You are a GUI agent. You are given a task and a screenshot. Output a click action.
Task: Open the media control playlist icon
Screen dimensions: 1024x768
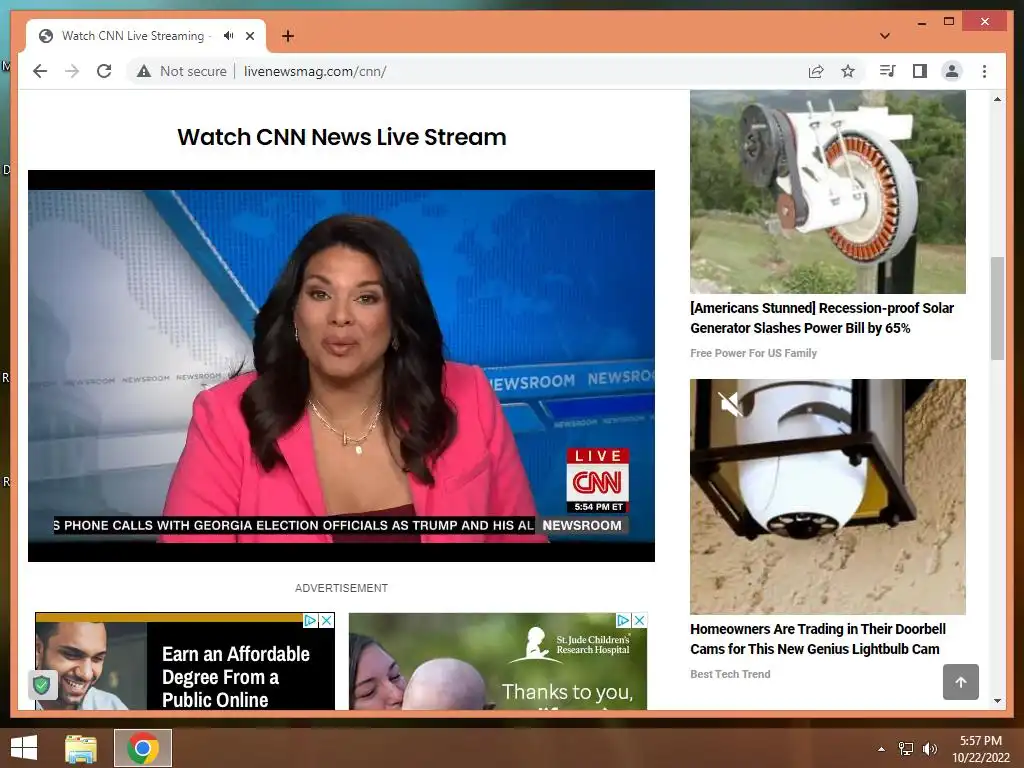tap(887, 71)
